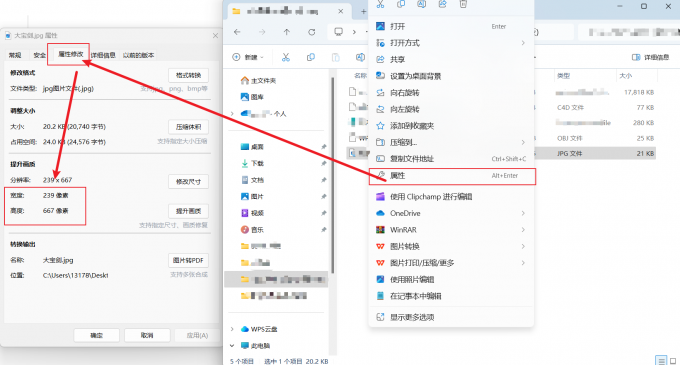Click the pin icon beside 音乐

[324, 230]
